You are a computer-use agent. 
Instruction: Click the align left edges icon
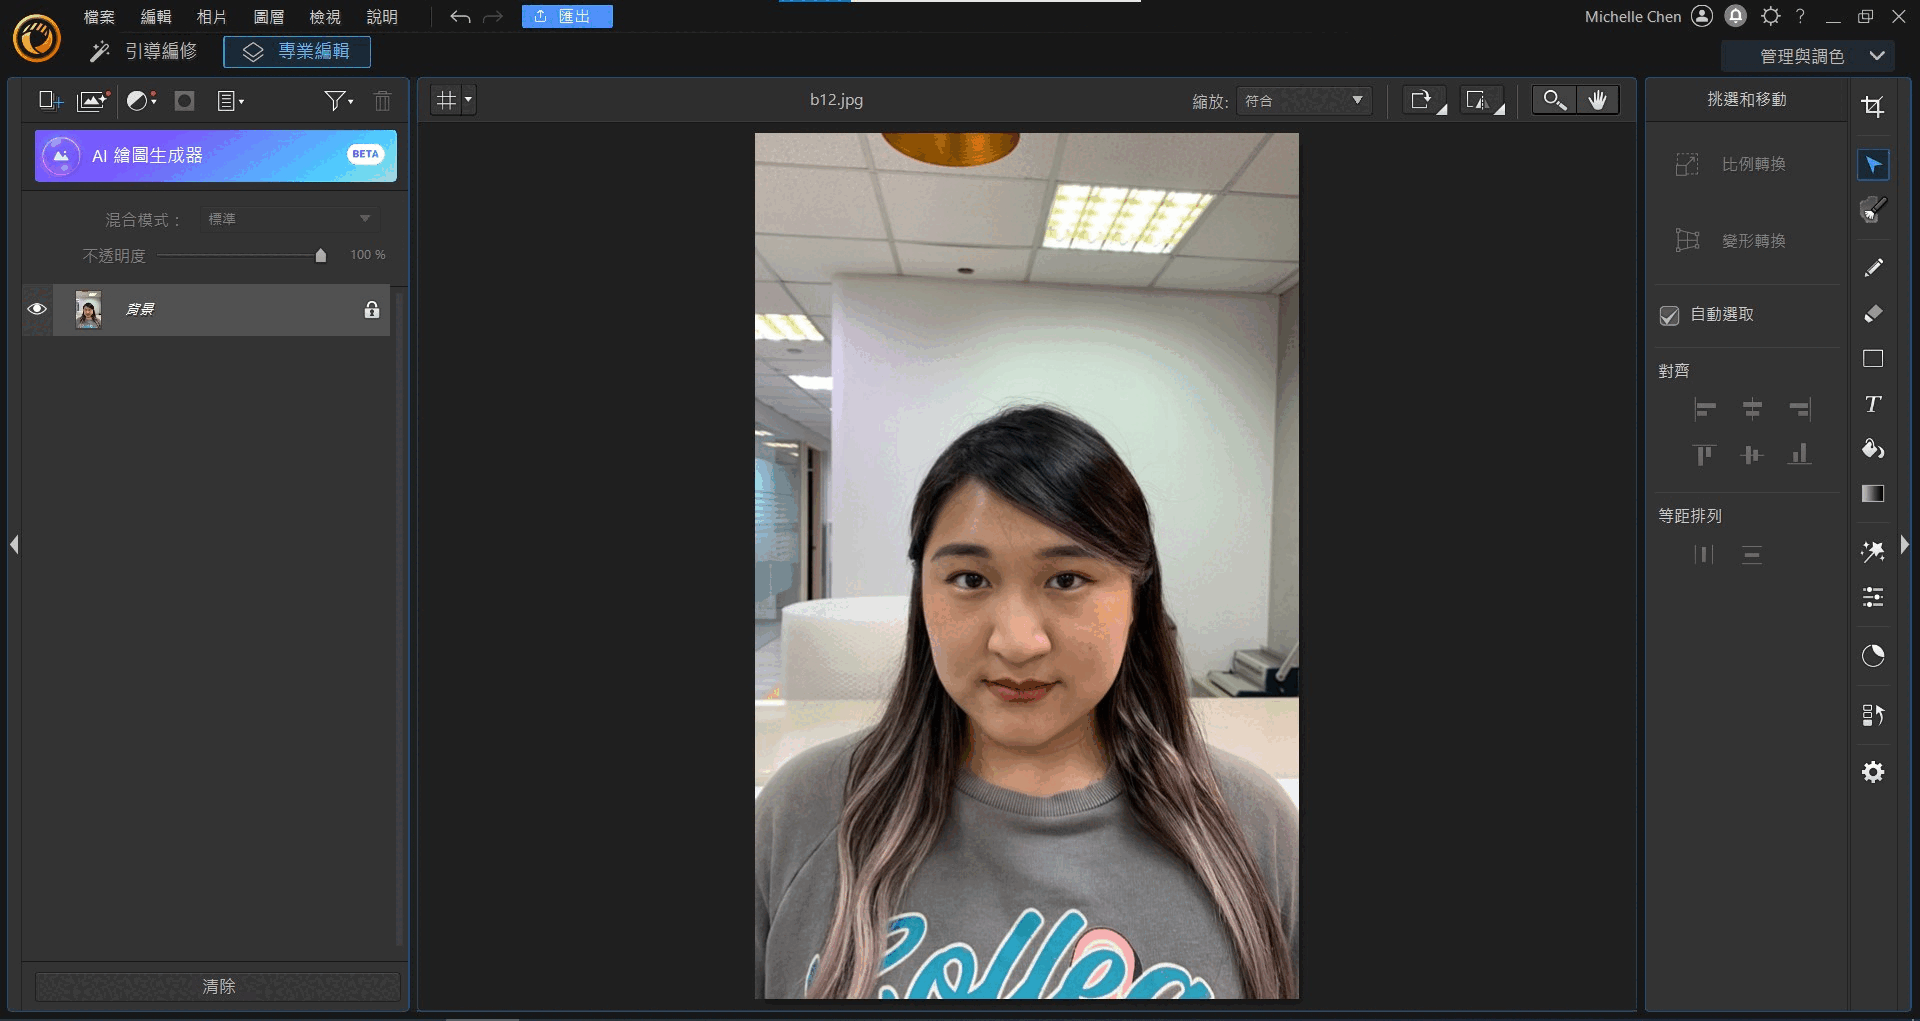pyautogui.click(x=1705, y=409)
